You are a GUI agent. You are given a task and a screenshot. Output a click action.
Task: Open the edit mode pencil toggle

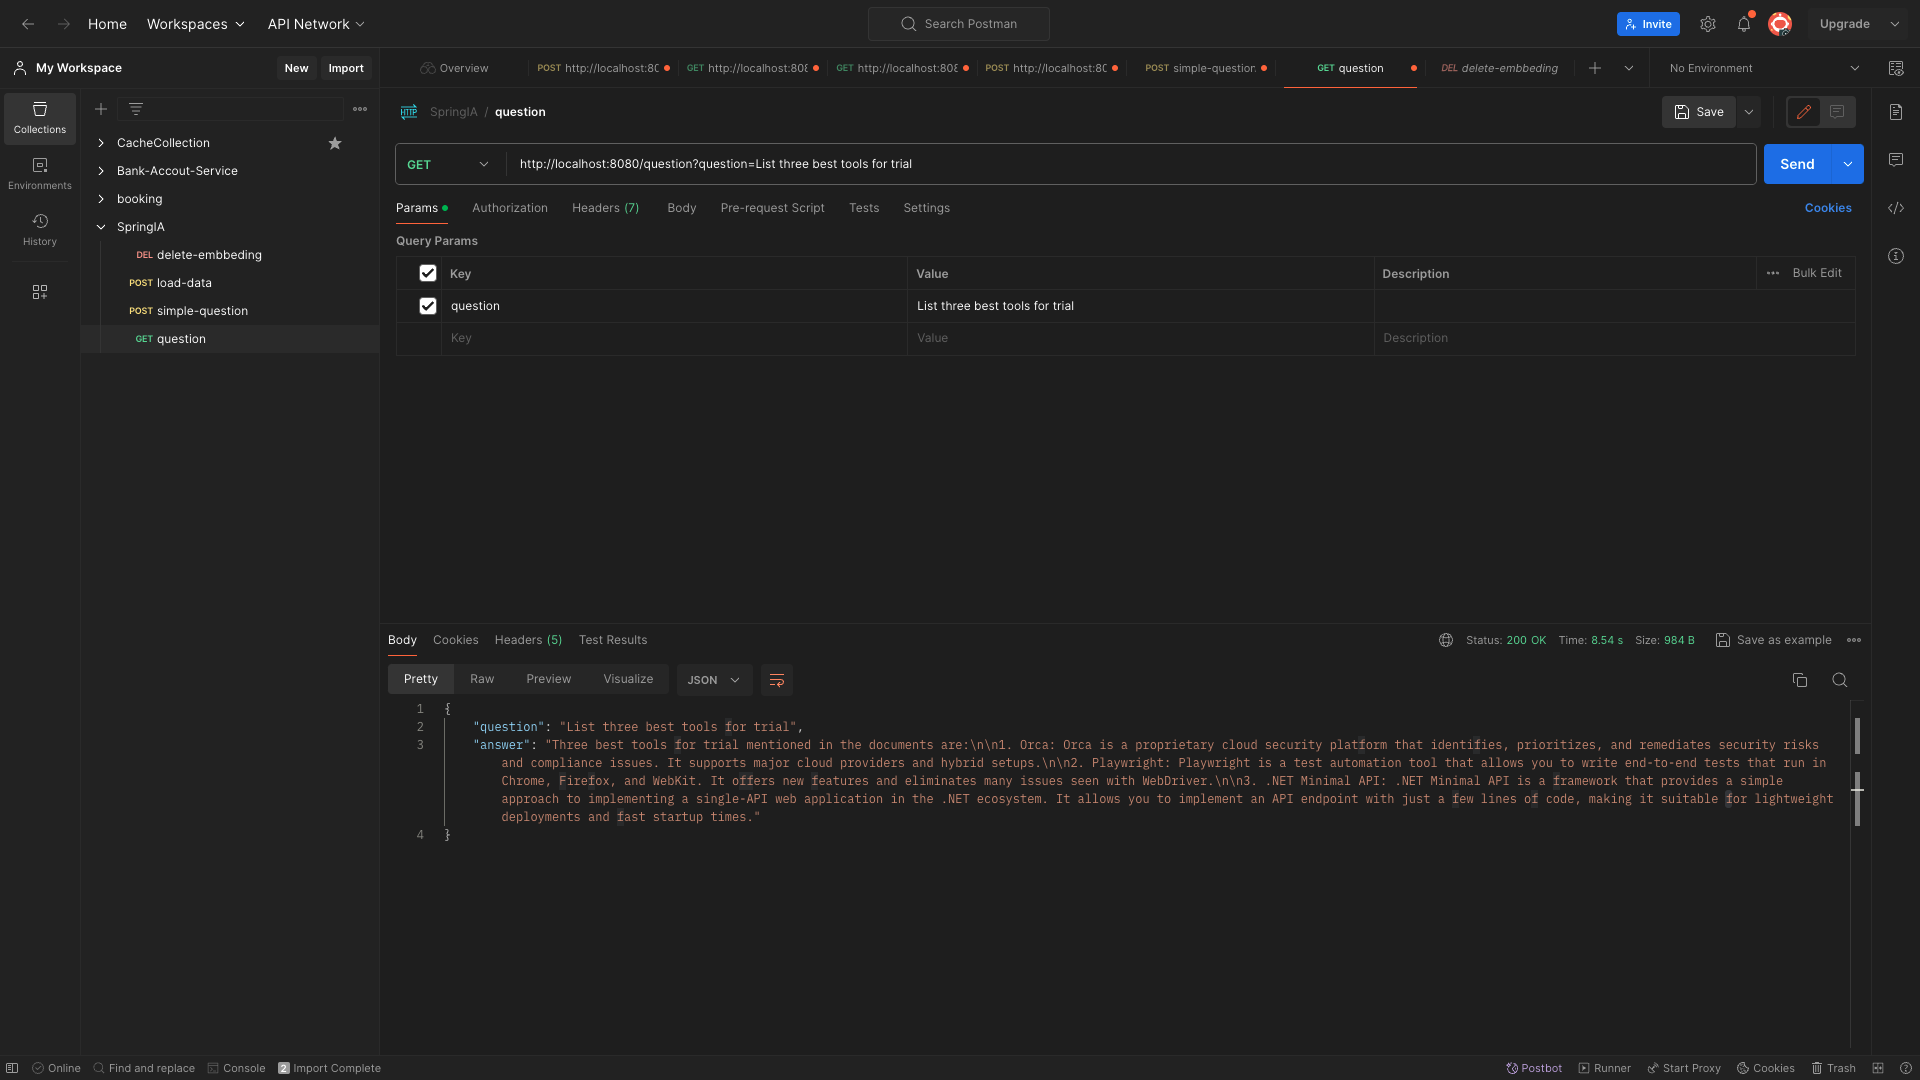(x=1804, y=112)
